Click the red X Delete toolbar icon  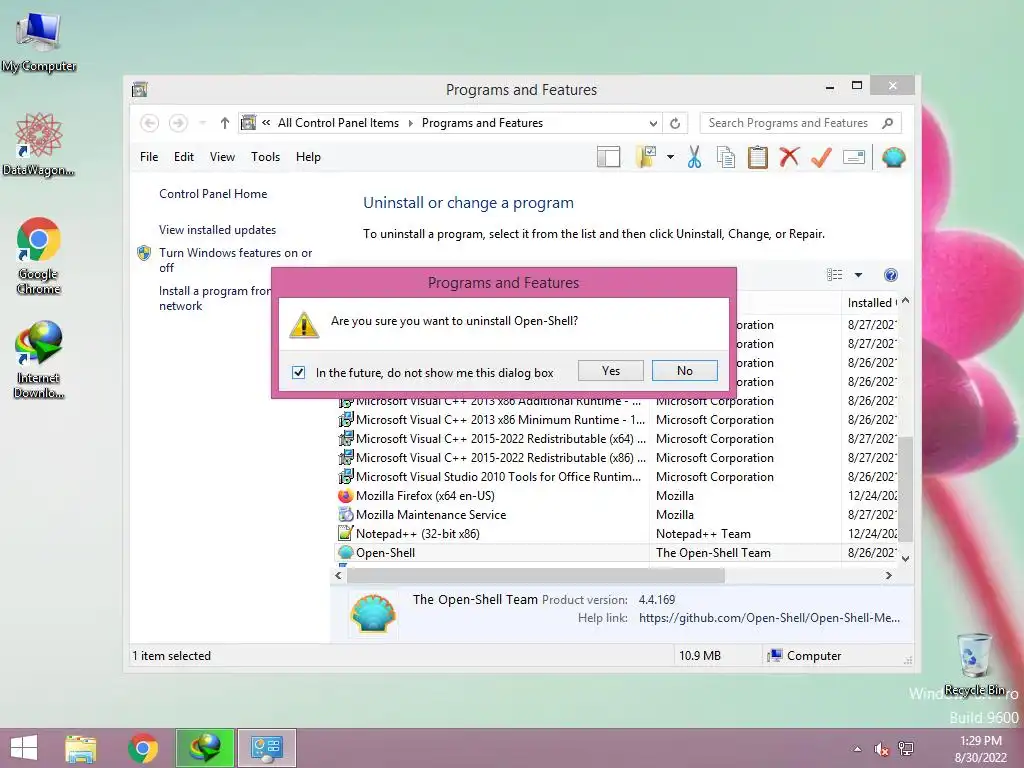pyautogui.click(x=789, y=157)
